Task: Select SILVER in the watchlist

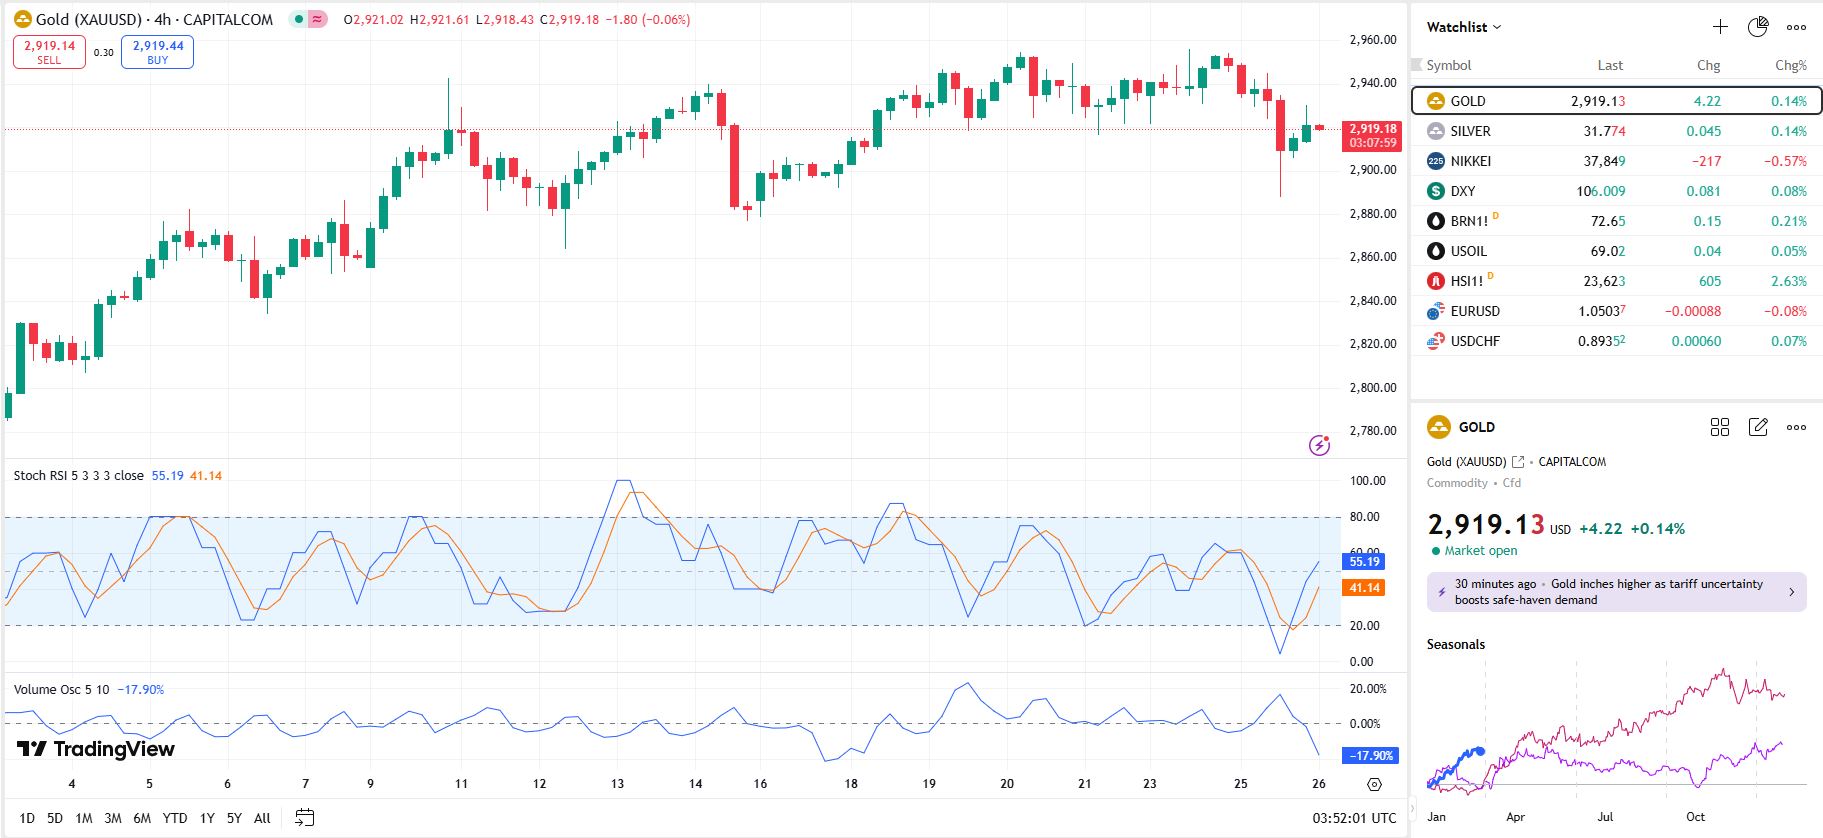Action: (x=1470, y=131)
